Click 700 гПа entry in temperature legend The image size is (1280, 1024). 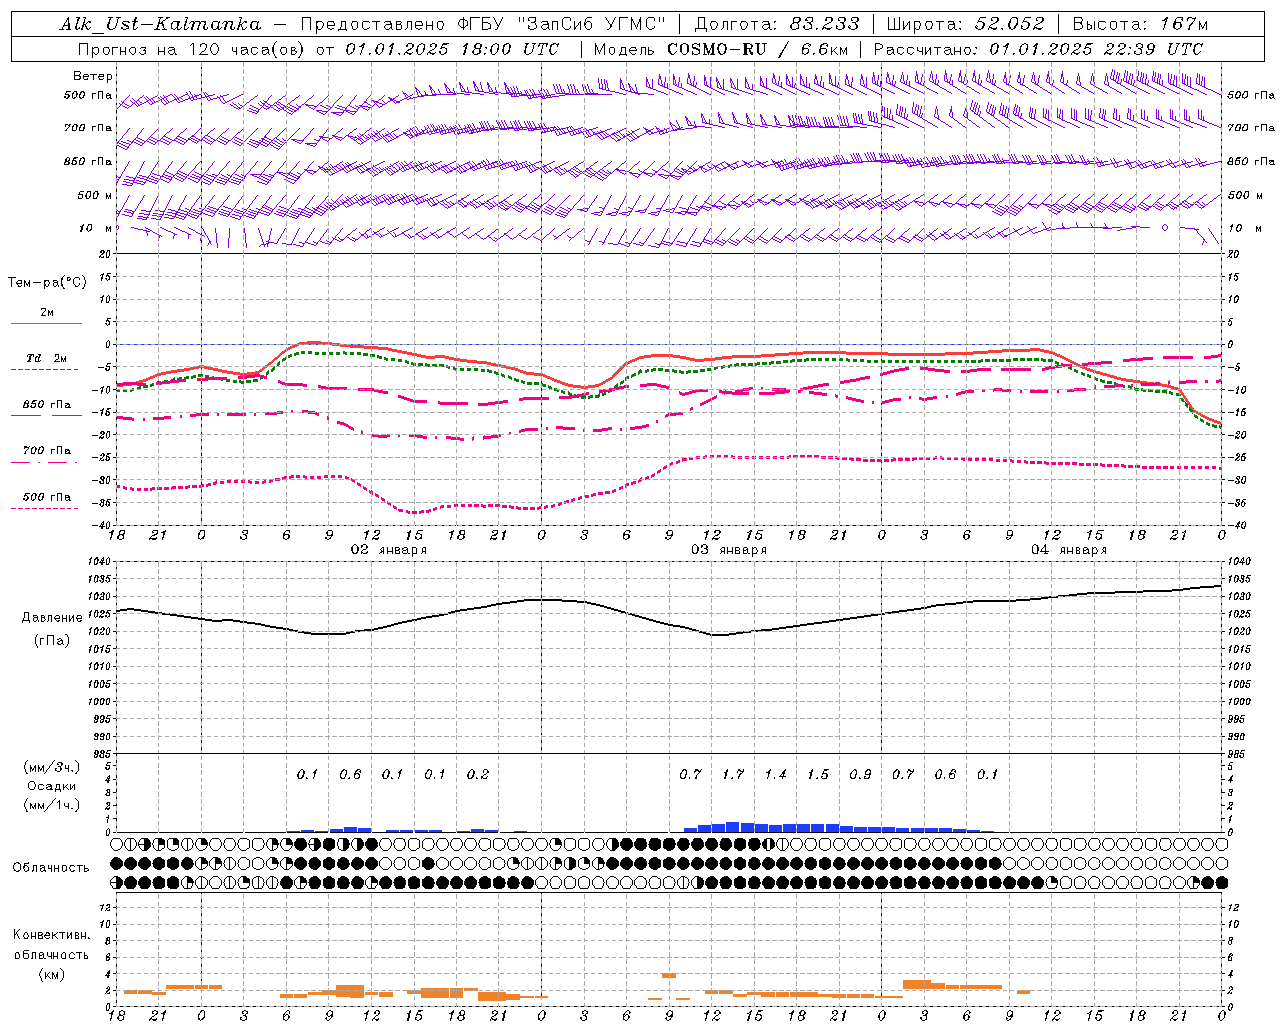coord(46,451)
